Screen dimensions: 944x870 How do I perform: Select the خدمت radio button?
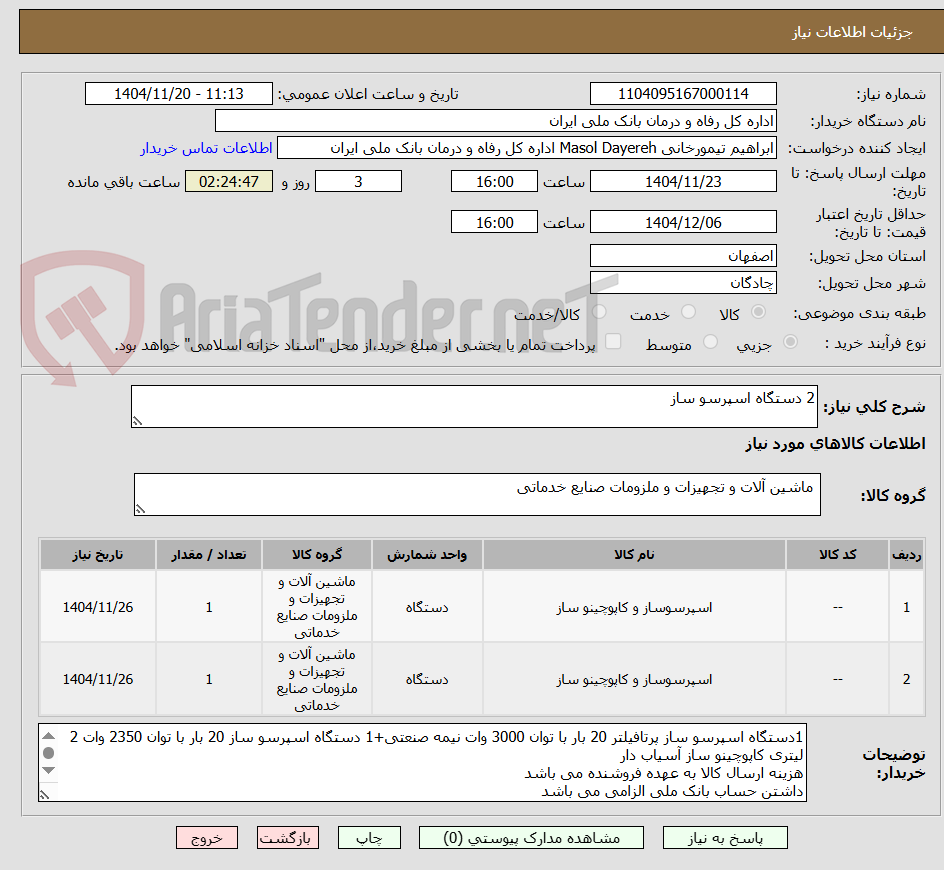click(x=688, y=312)
